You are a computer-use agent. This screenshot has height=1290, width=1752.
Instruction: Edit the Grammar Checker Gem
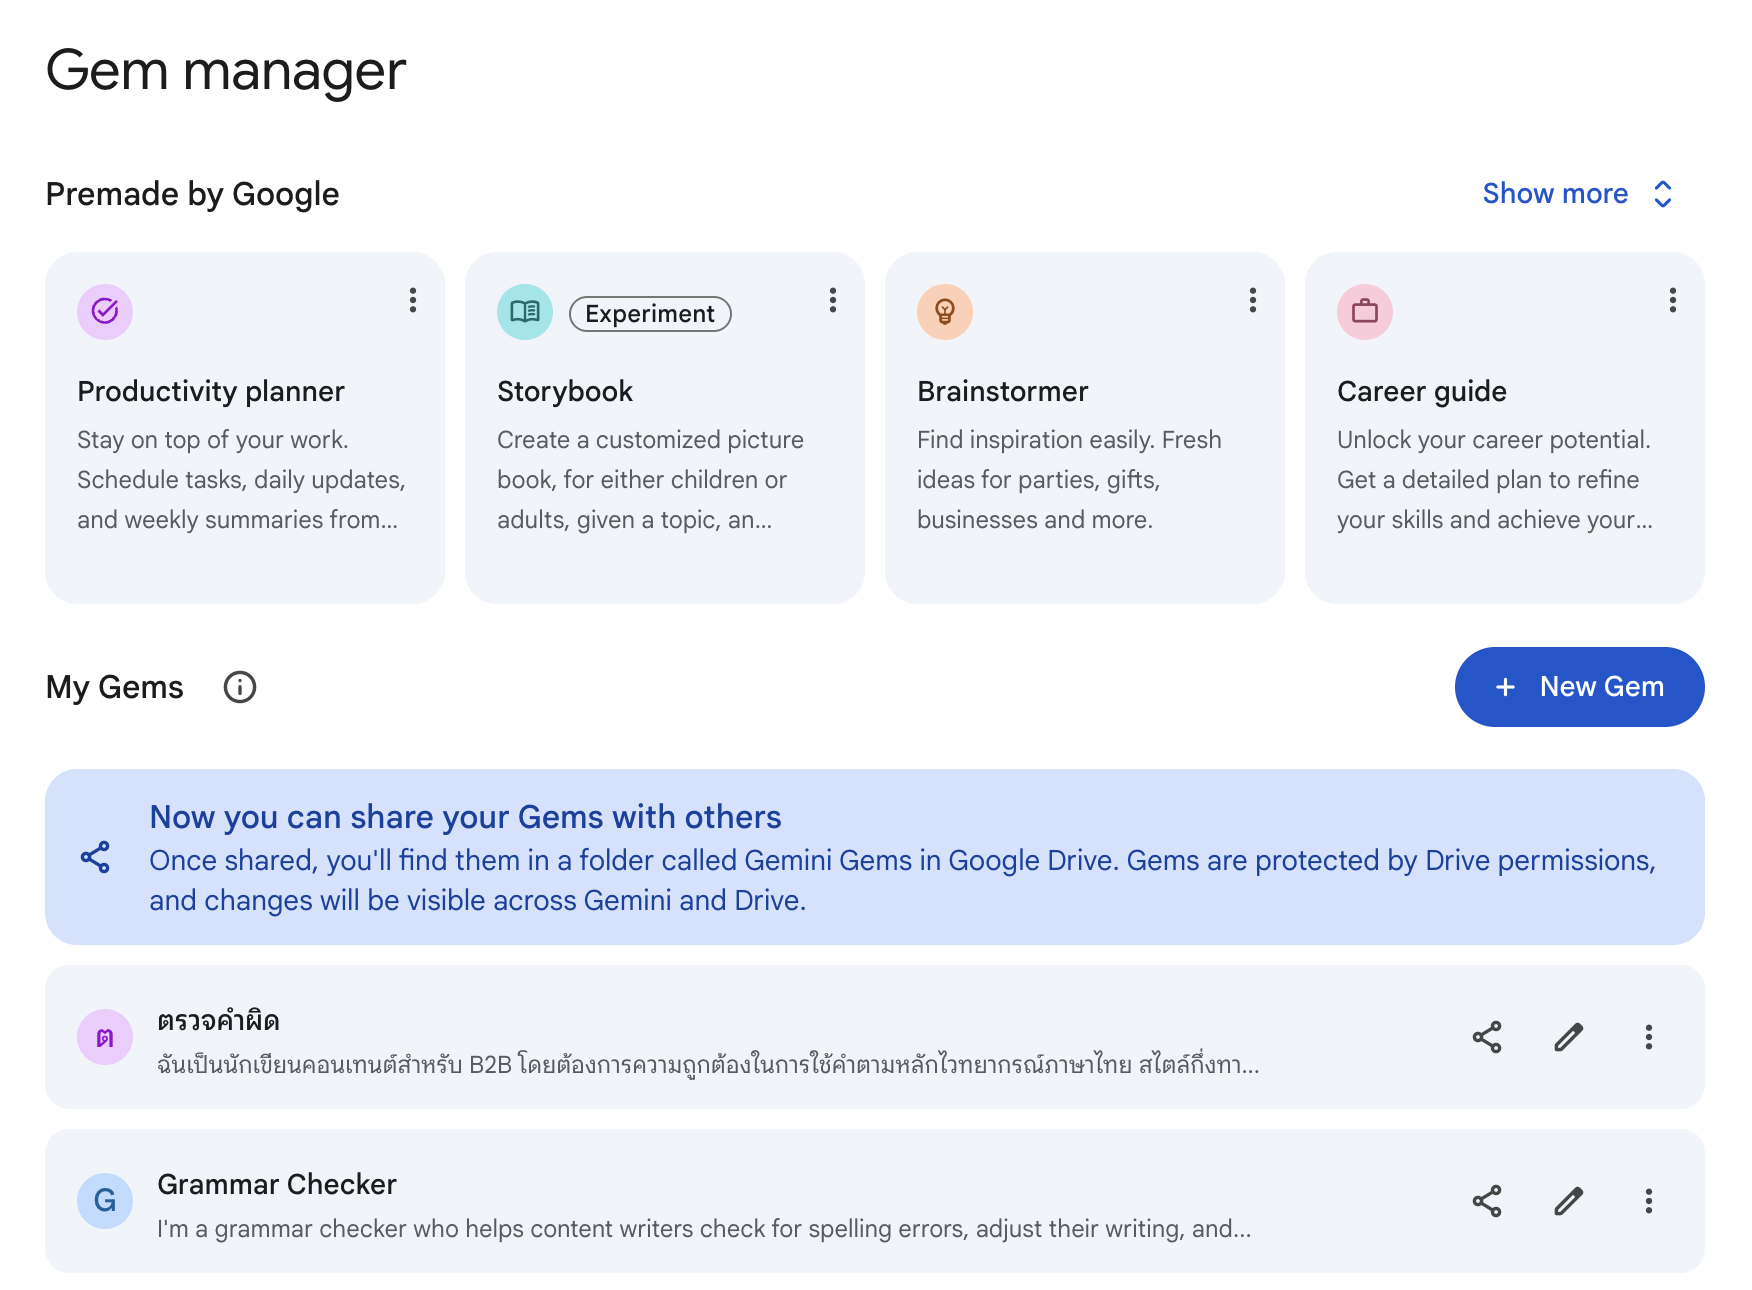click(x=1568, y=1201)
